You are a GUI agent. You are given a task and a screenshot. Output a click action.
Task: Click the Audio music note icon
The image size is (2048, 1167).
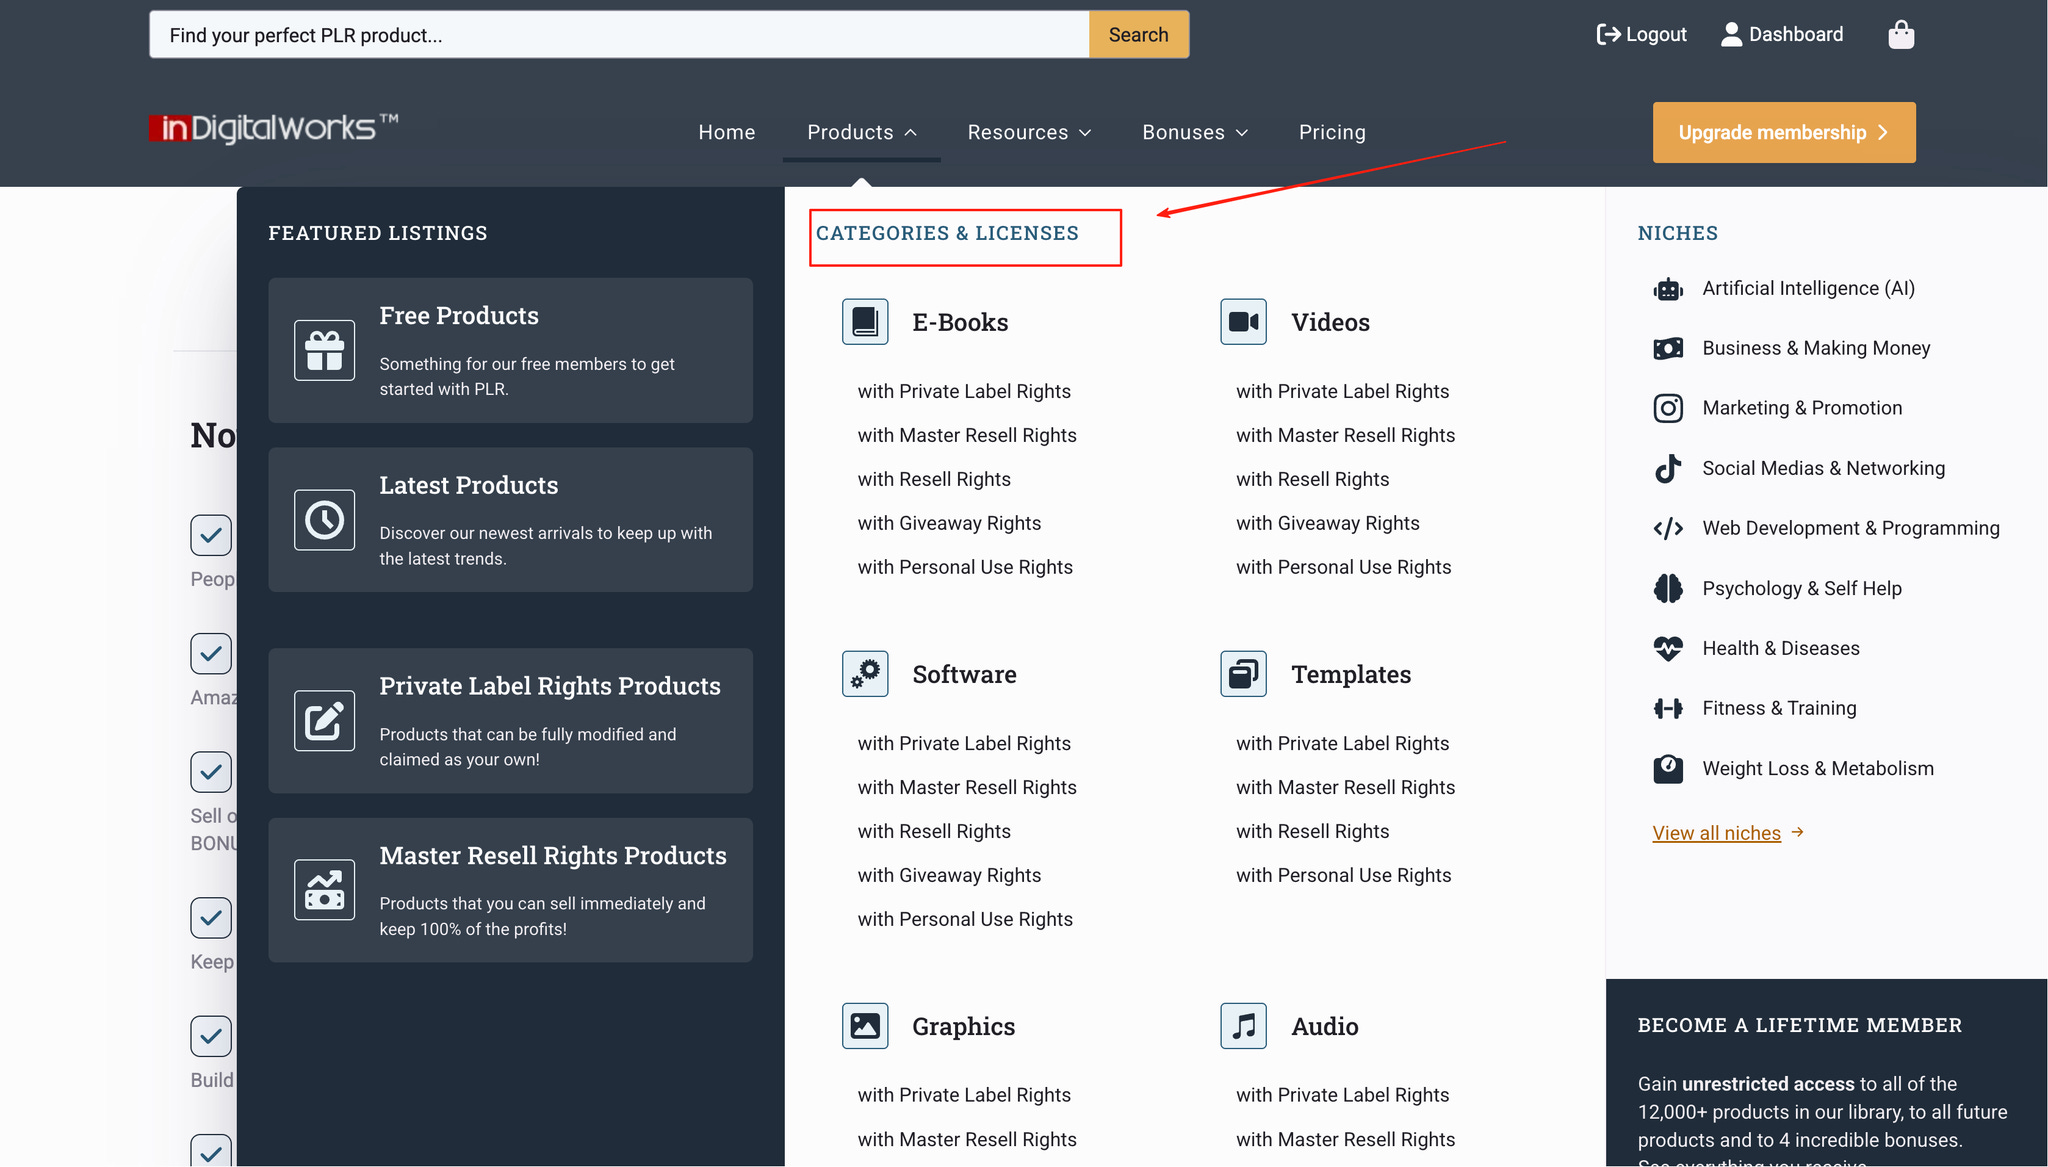pos(1243,1026)
